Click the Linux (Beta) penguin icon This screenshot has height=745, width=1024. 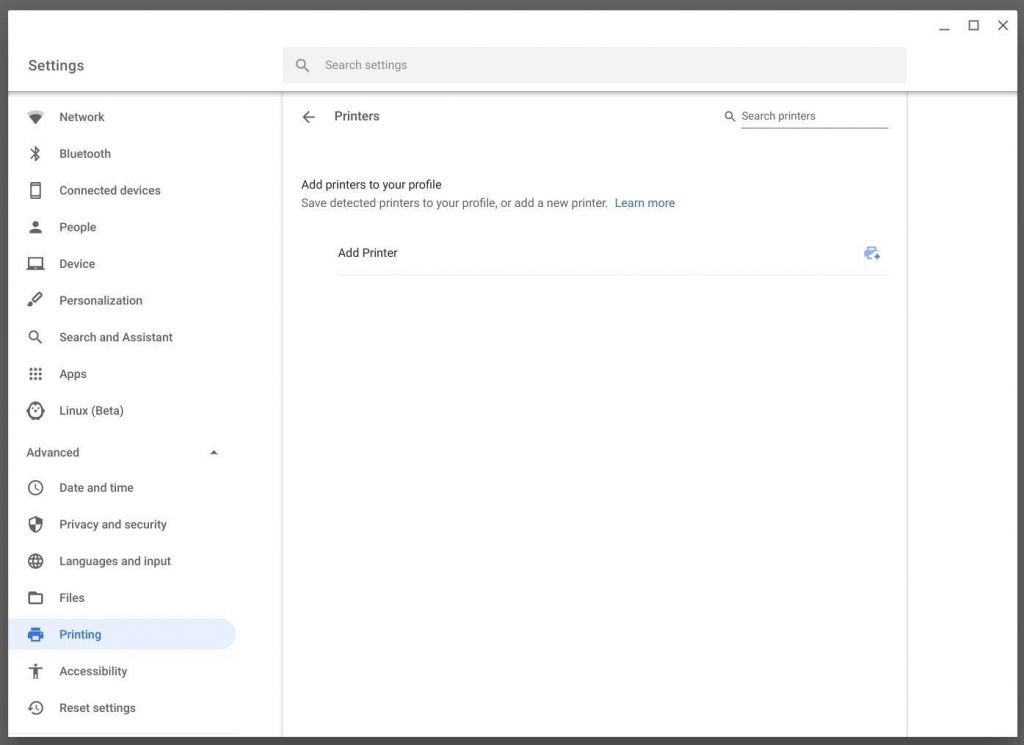36,410
